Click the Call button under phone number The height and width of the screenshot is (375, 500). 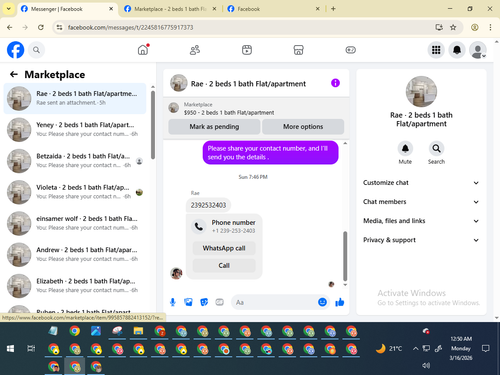(x=224, y=266)
